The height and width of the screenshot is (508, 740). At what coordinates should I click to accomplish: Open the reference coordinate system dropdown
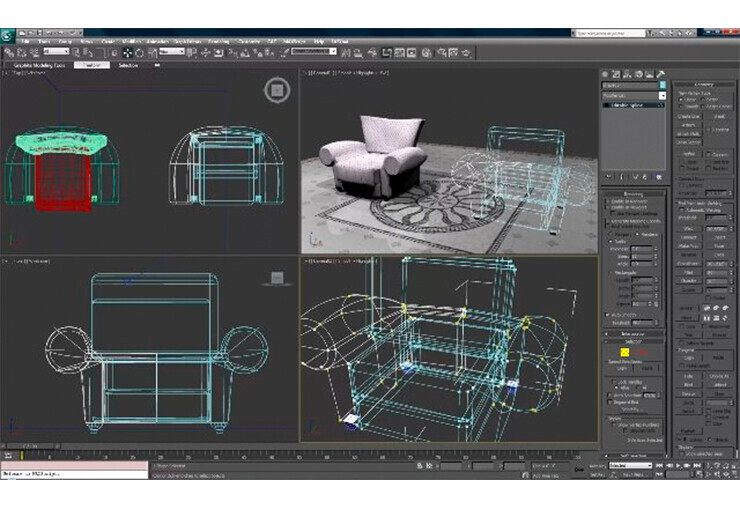172,51
